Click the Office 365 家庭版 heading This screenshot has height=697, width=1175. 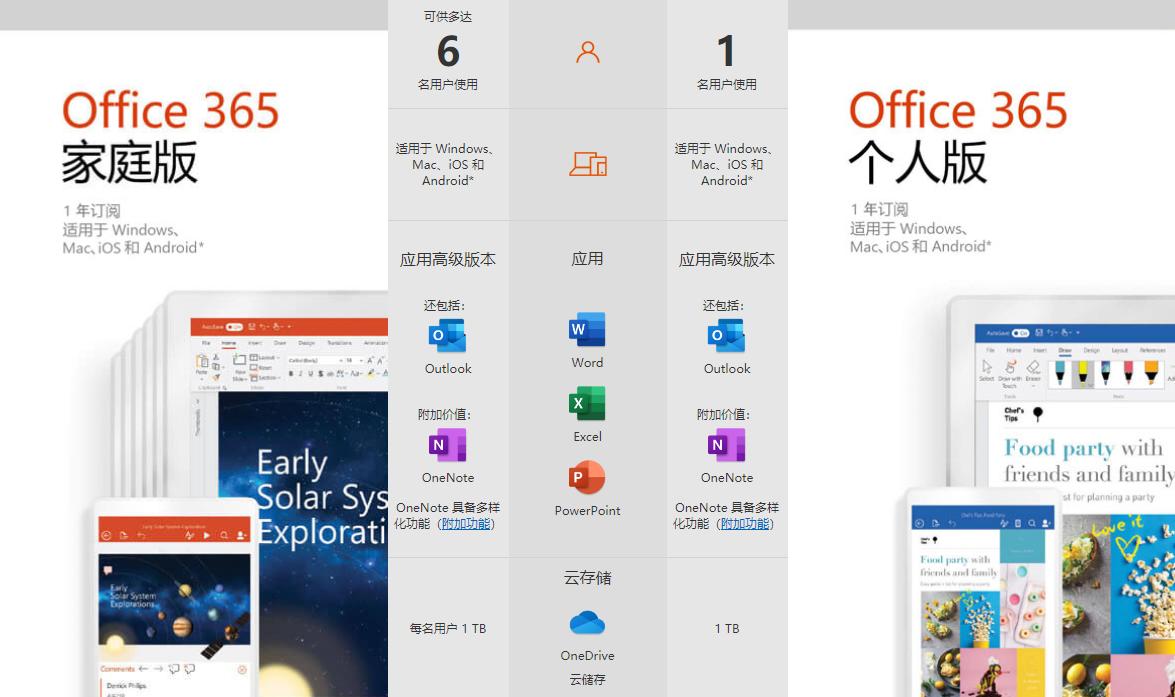(x=170, y=137)
